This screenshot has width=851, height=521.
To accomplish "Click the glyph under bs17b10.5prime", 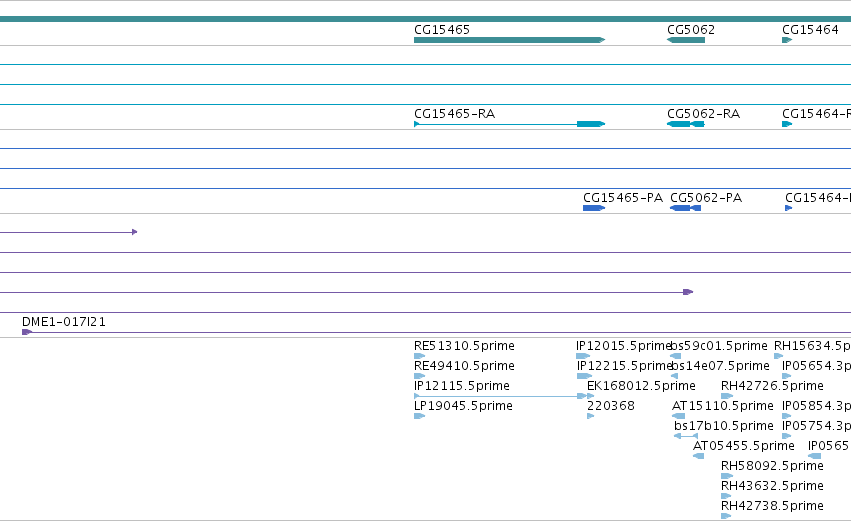I will (686, 436).
